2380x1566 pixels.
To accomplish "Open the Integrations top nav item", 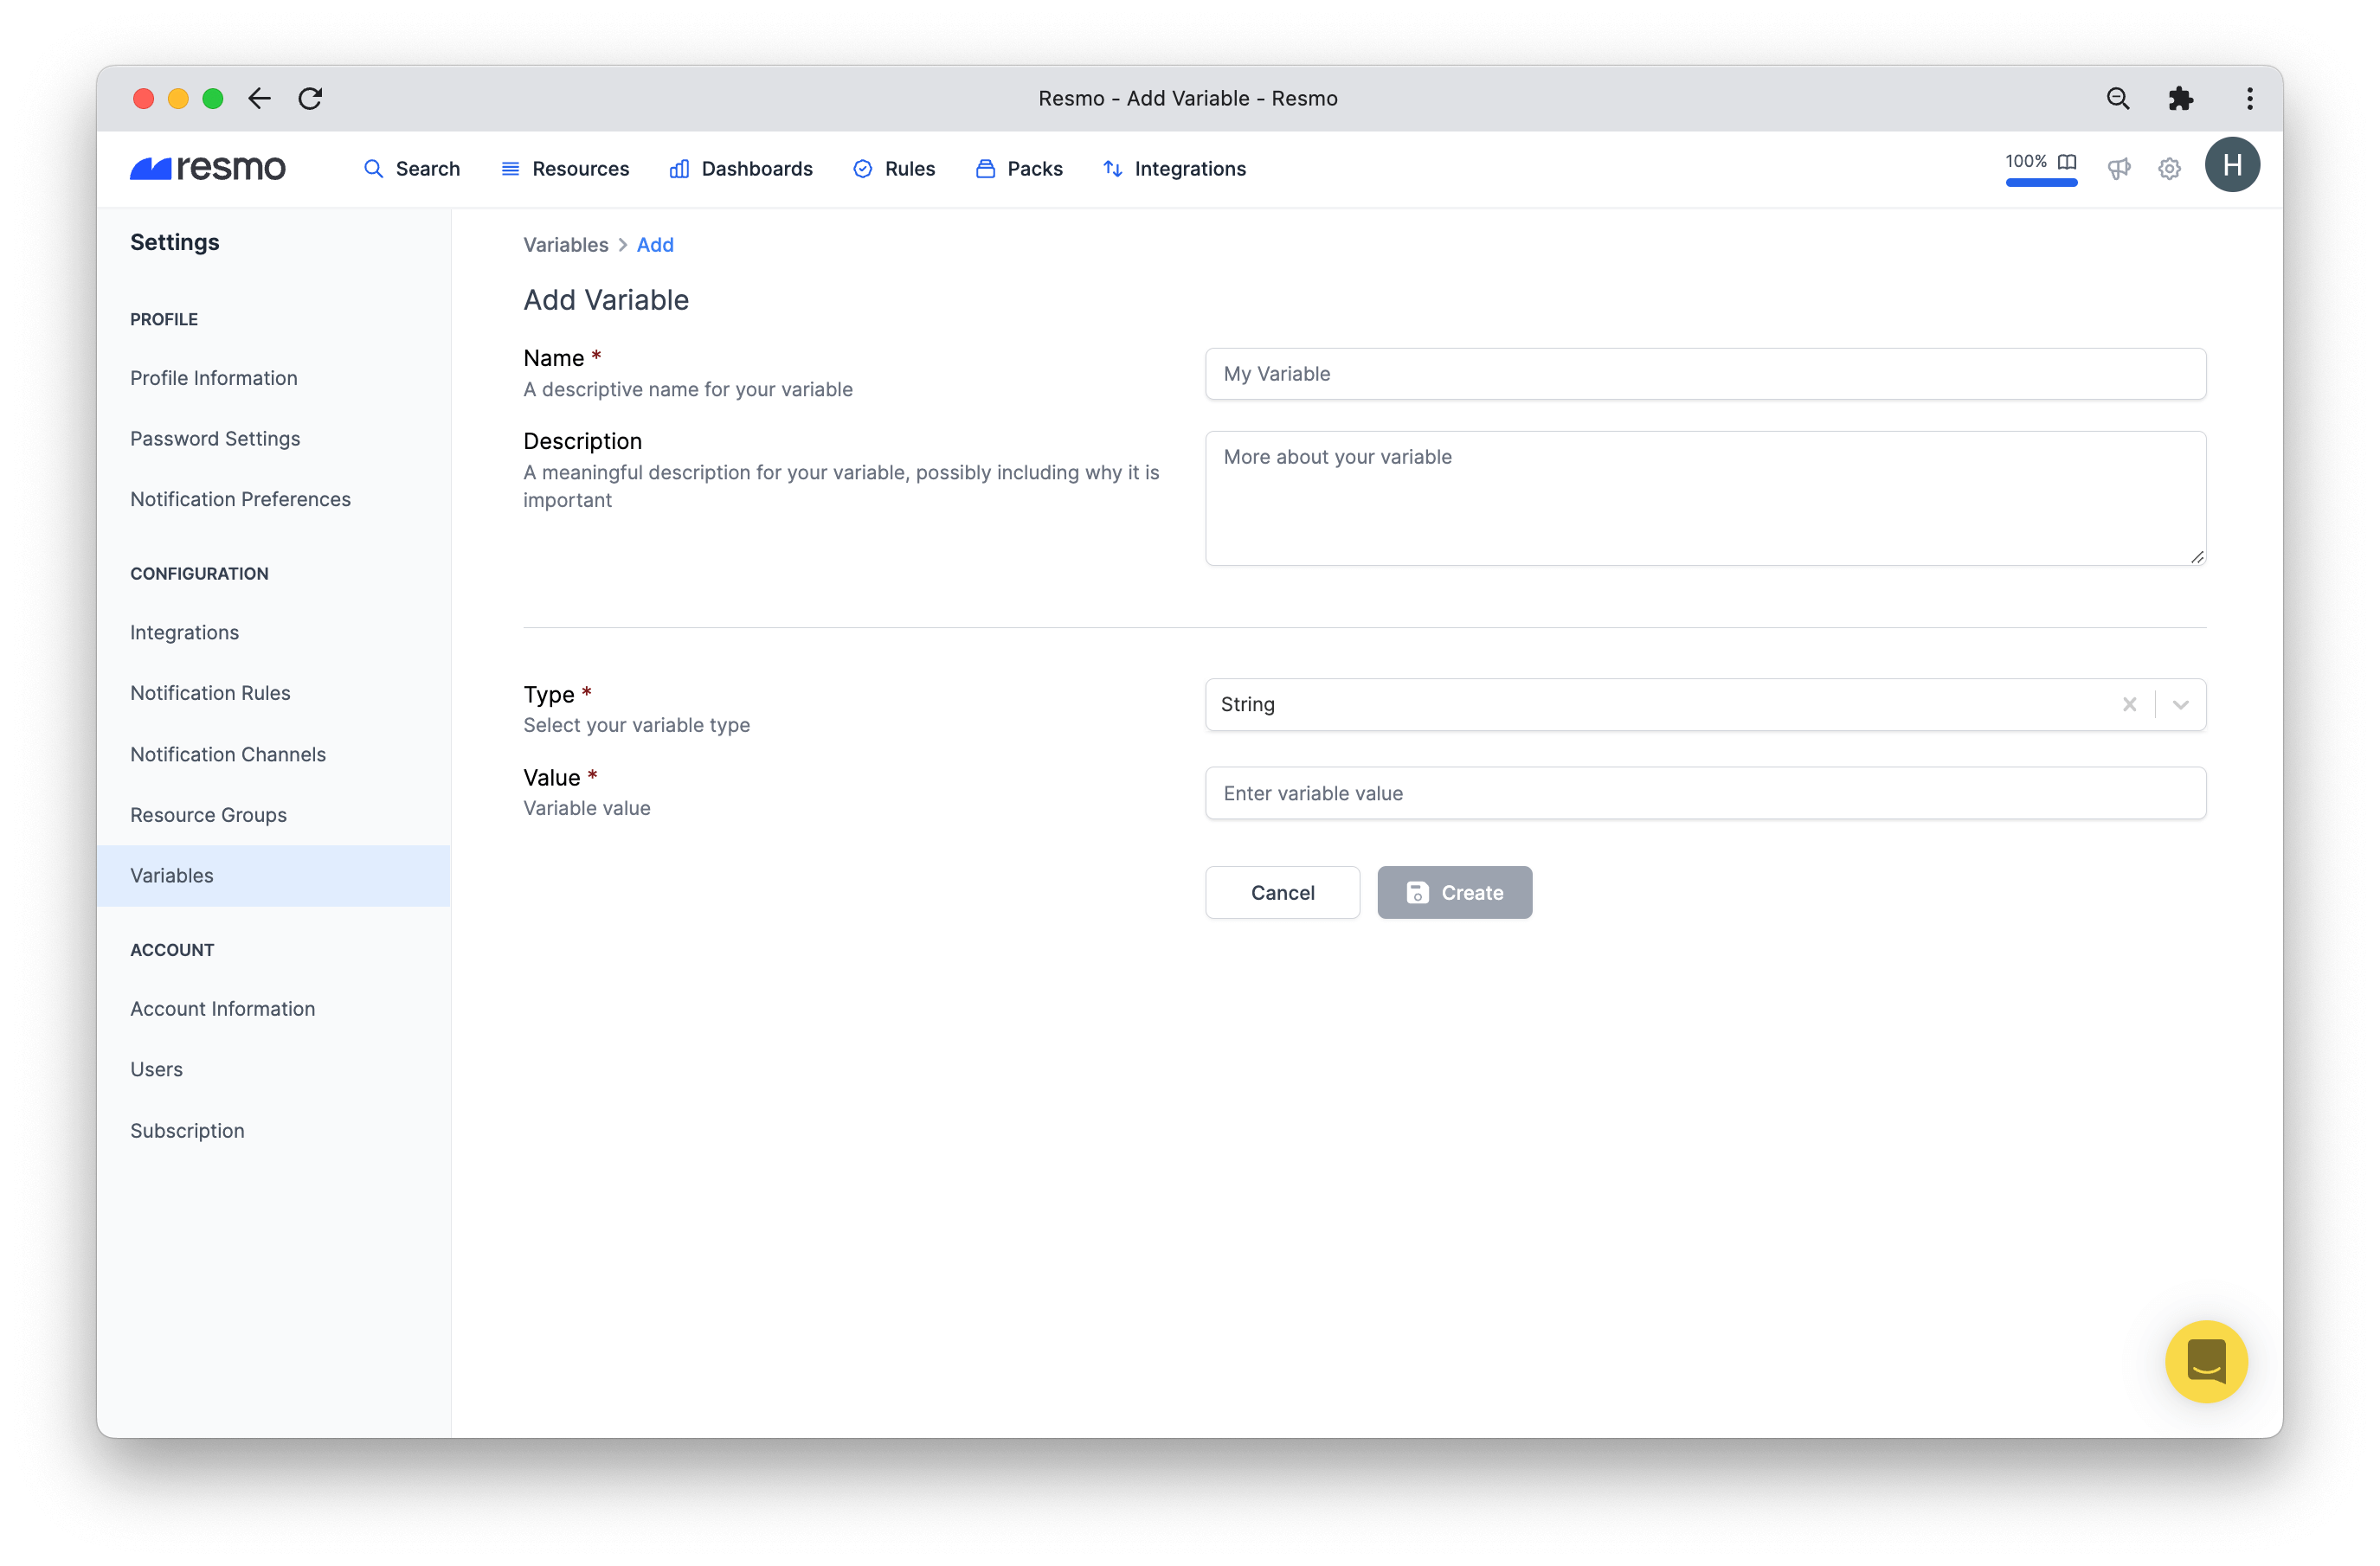I will 1174,168.
